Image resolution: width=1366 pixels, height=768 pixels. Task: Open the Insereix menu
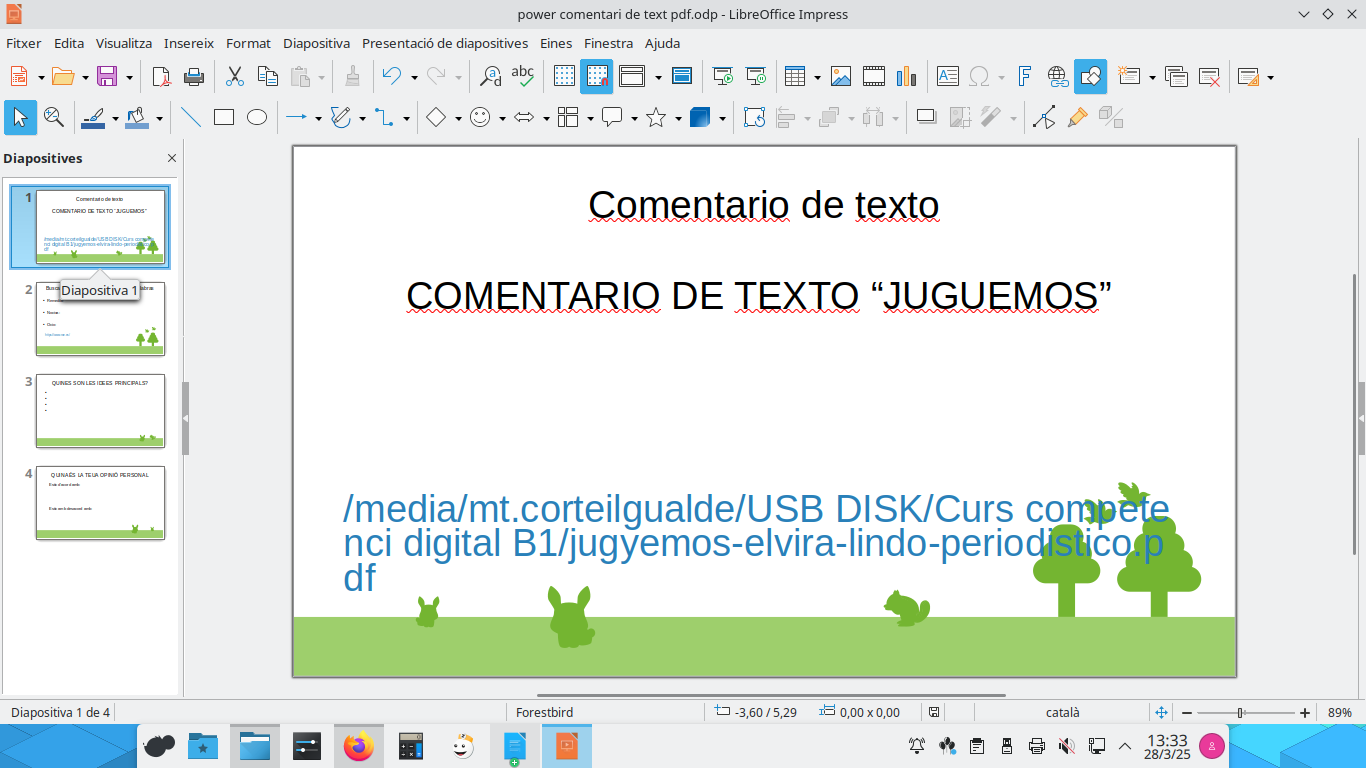[189, 43]
